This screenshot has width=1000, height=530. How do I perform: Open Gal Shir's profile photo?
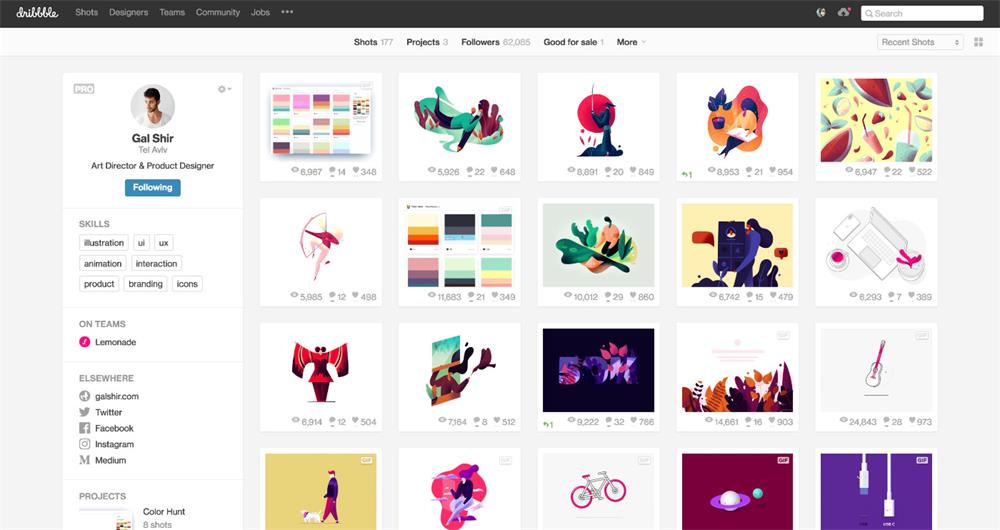152,106
